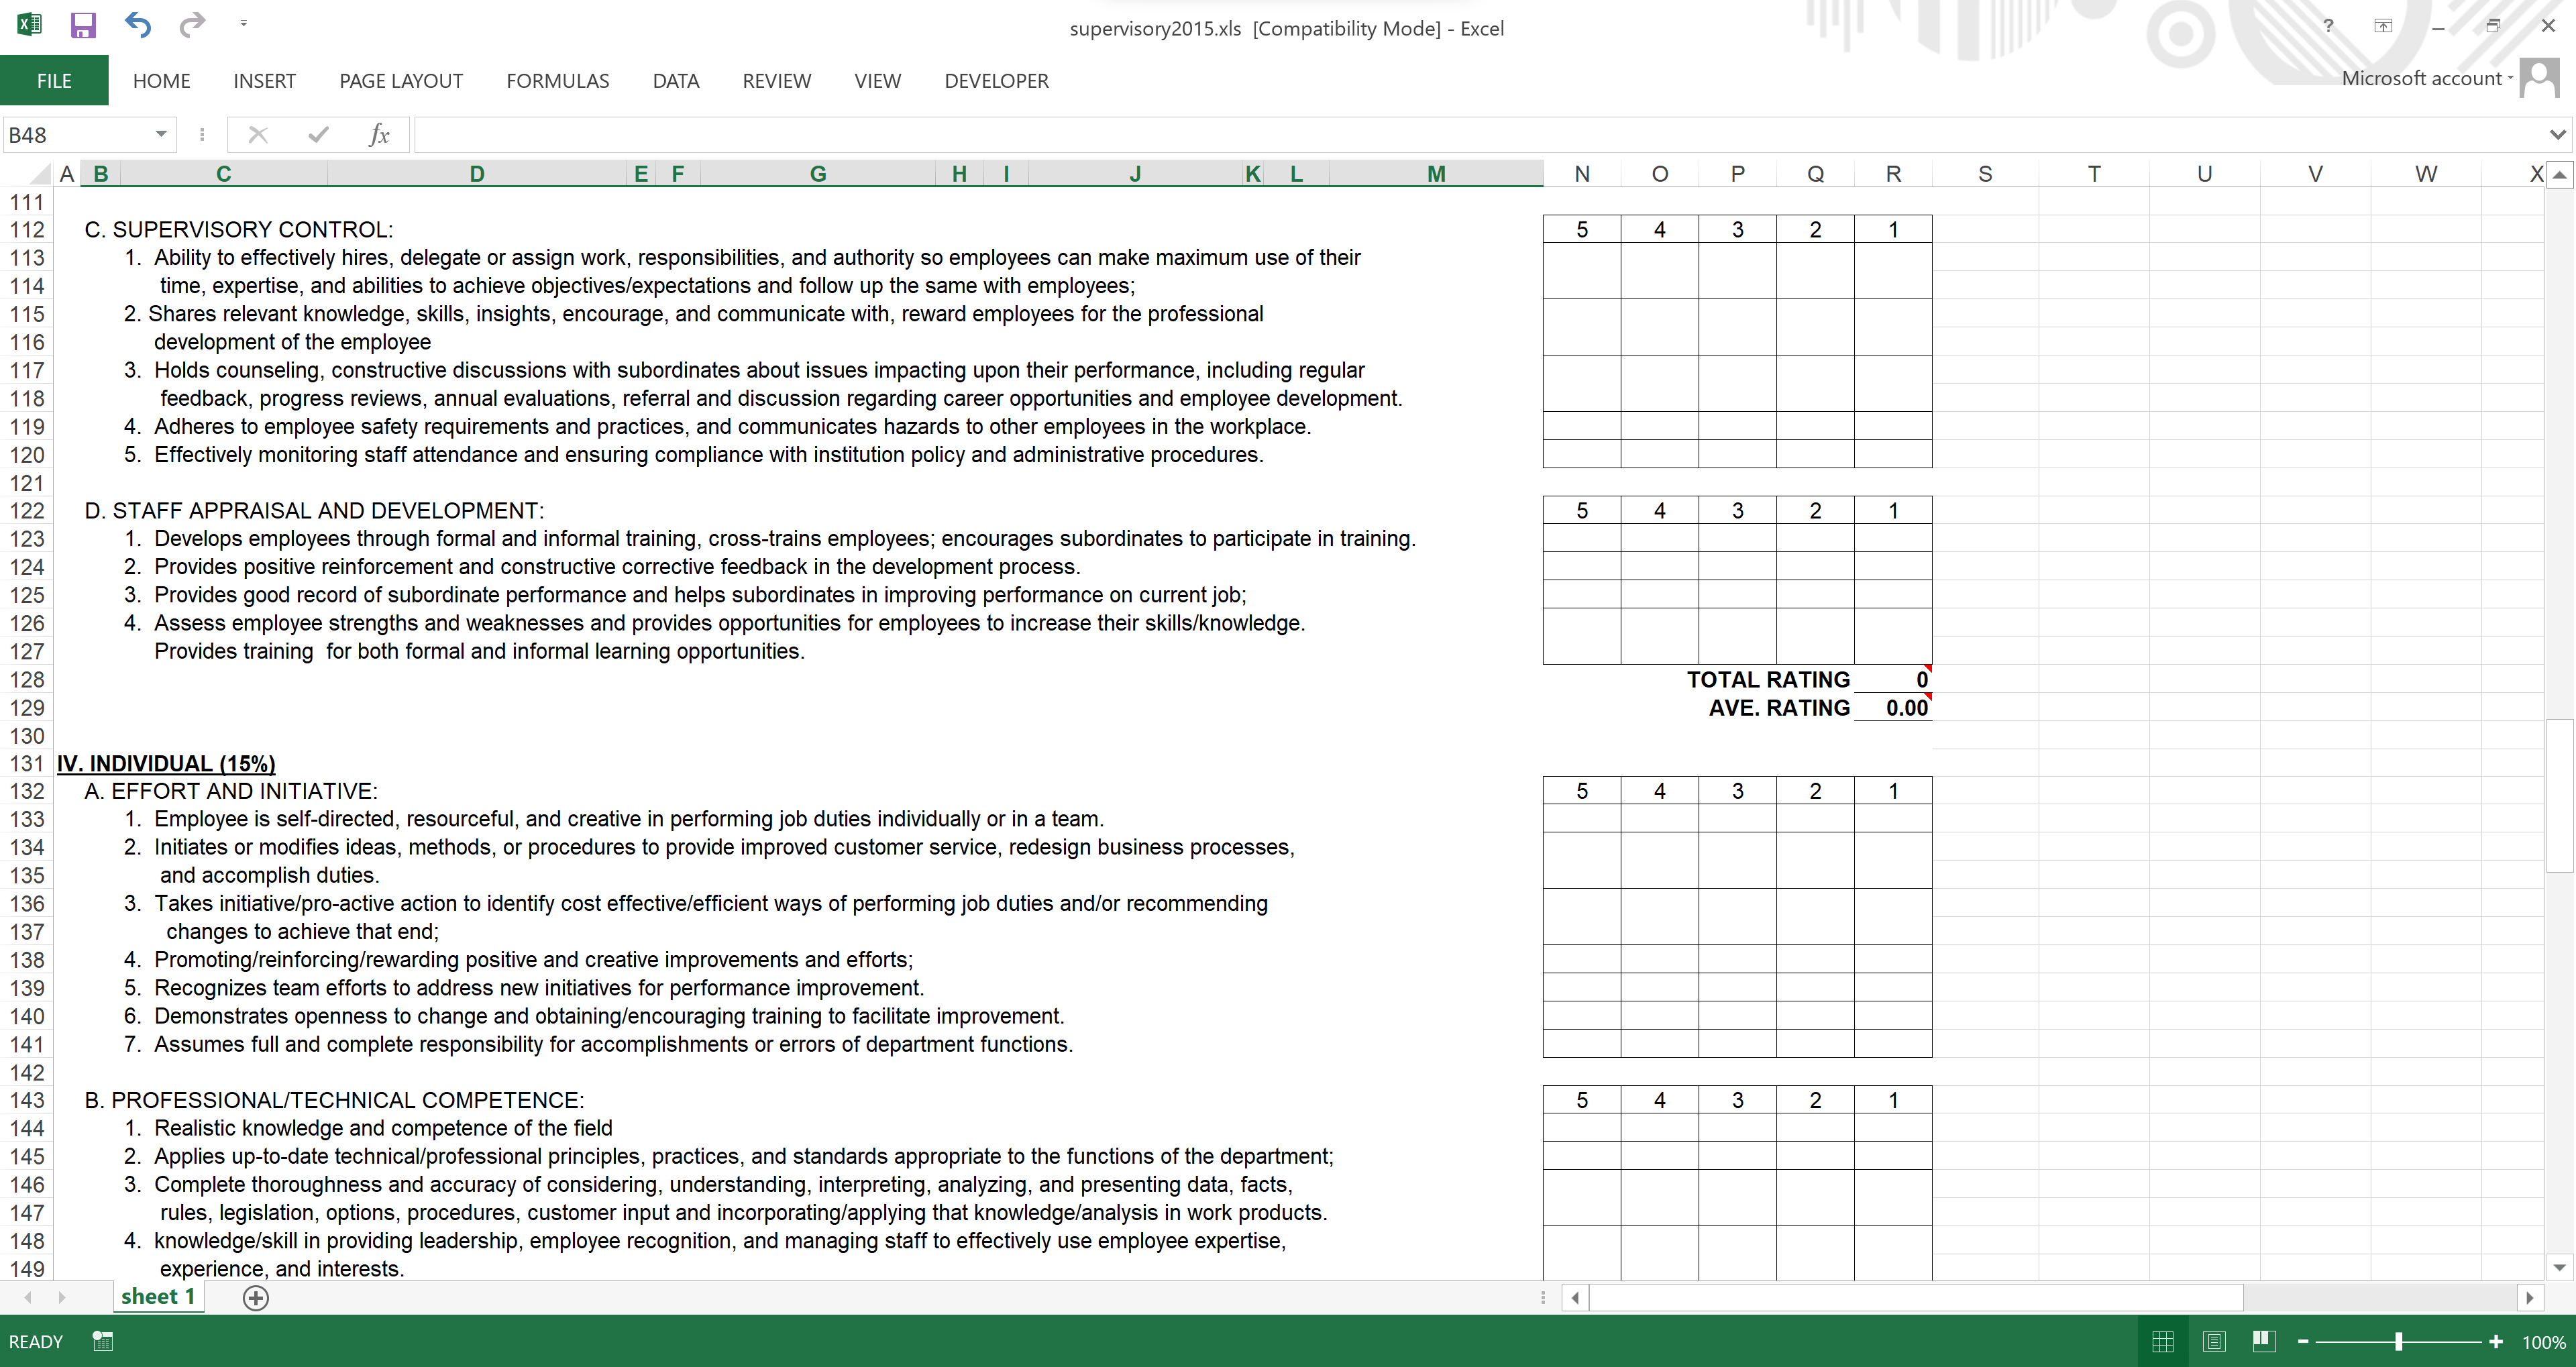This screenshot has height=1367, width=2576.
Task: Click the zoom slider handle
Action: pos(2398,1342)
